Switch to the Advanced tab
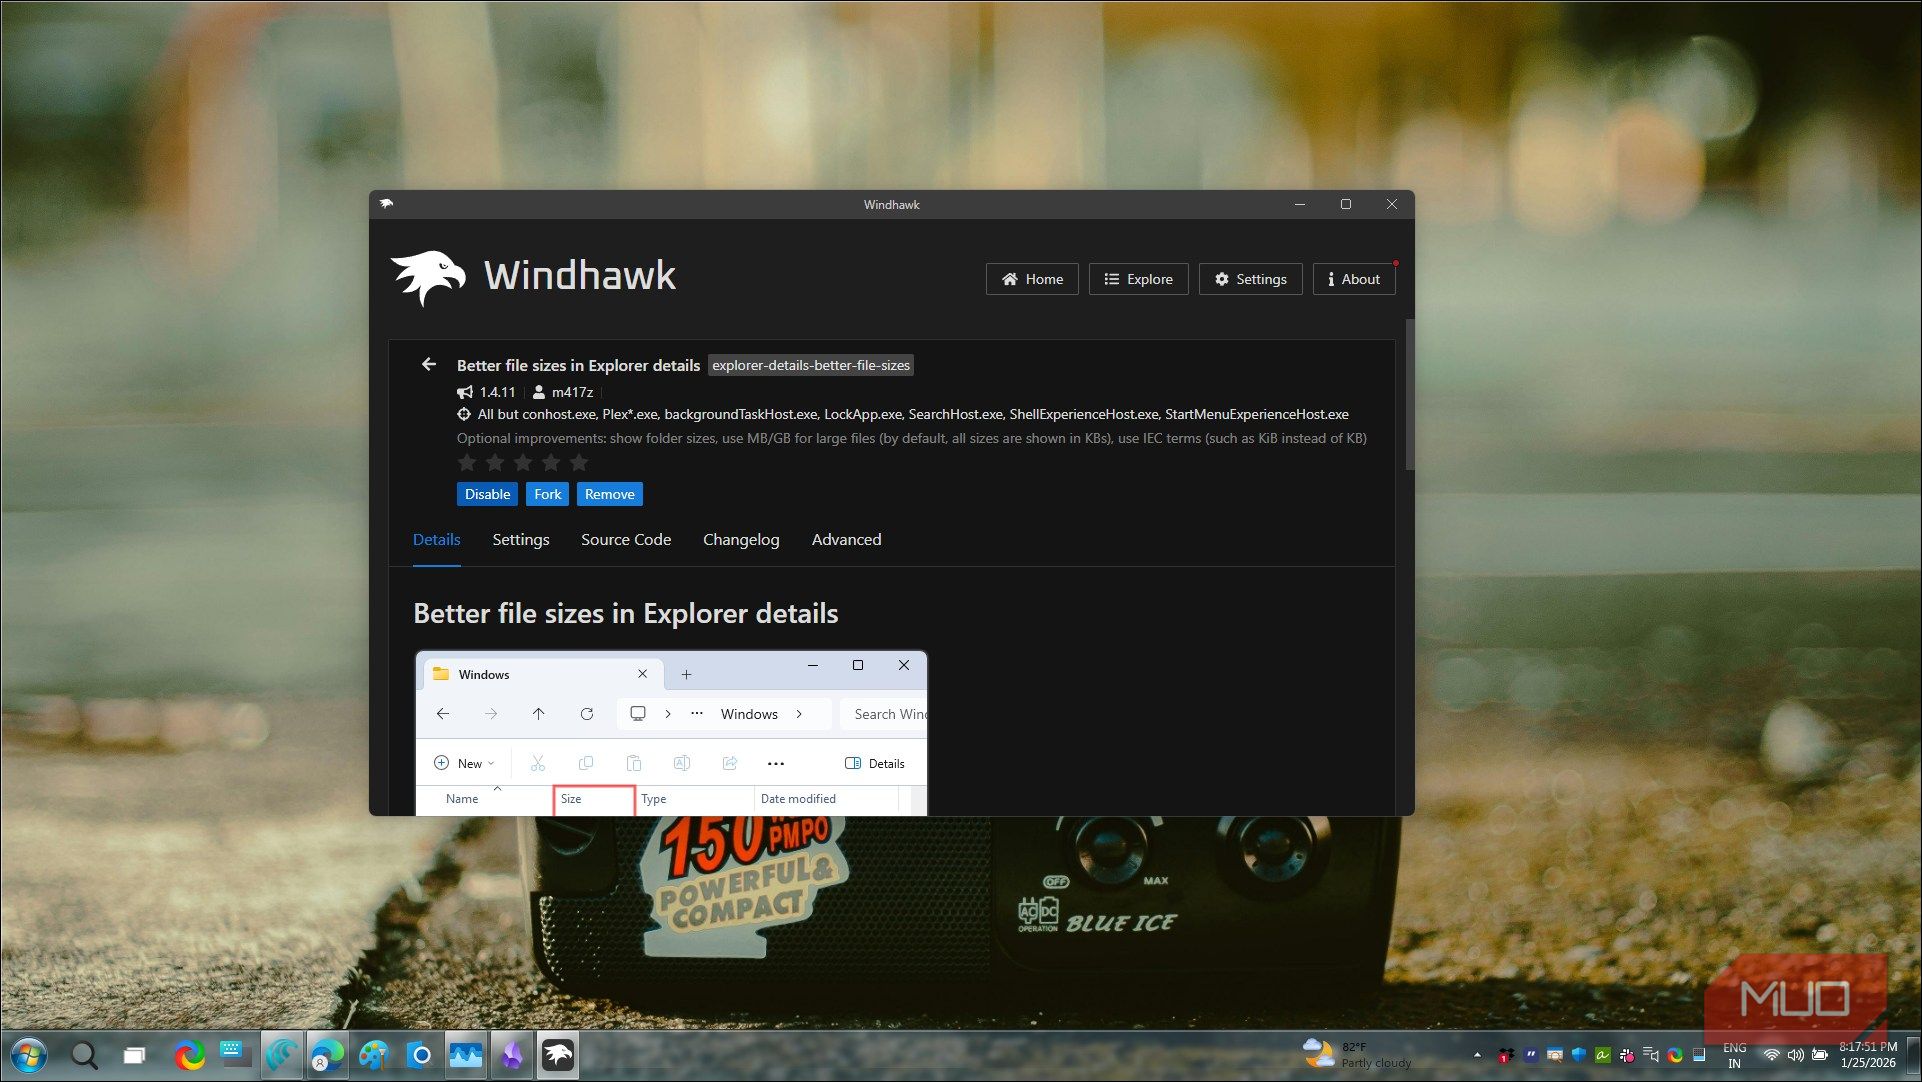This screenshot has height=1082, width=1922. click(846, 540)
